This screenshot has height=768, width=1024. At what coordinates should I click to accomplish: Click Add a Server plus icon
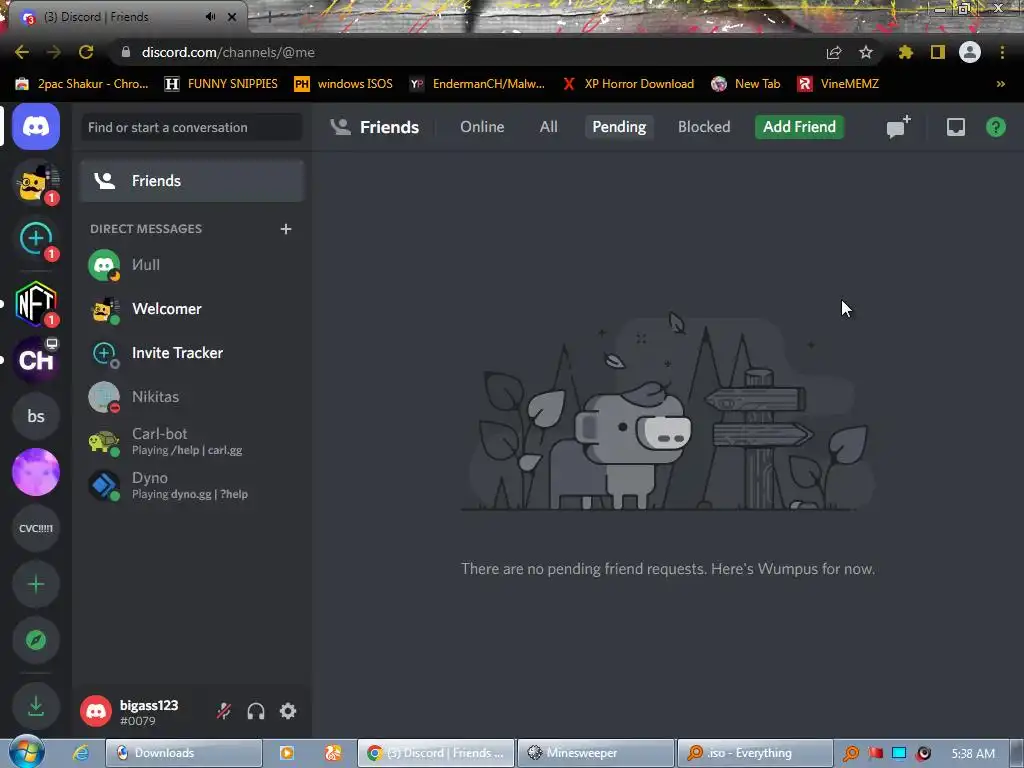[x=36, y=584]
